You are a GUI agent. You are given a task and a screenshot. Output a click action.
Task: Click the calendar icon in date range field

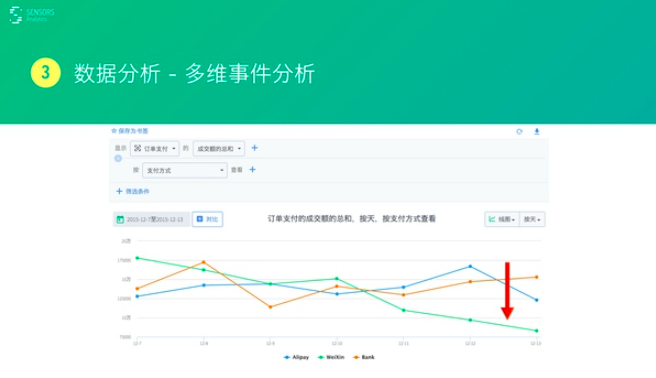click(120, 219)
